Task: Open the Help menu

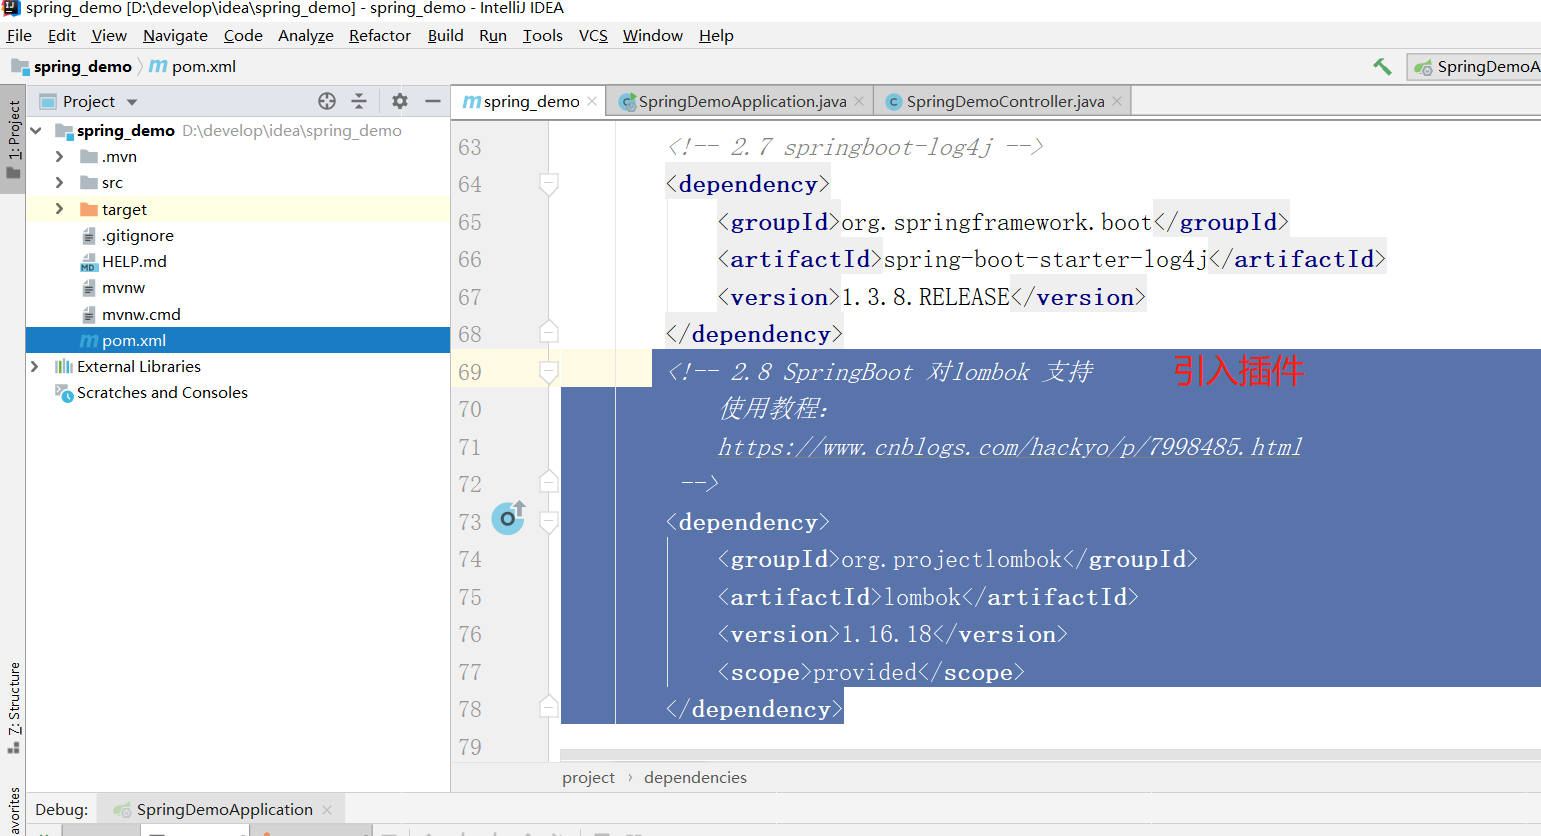Action: coord(716,36)
